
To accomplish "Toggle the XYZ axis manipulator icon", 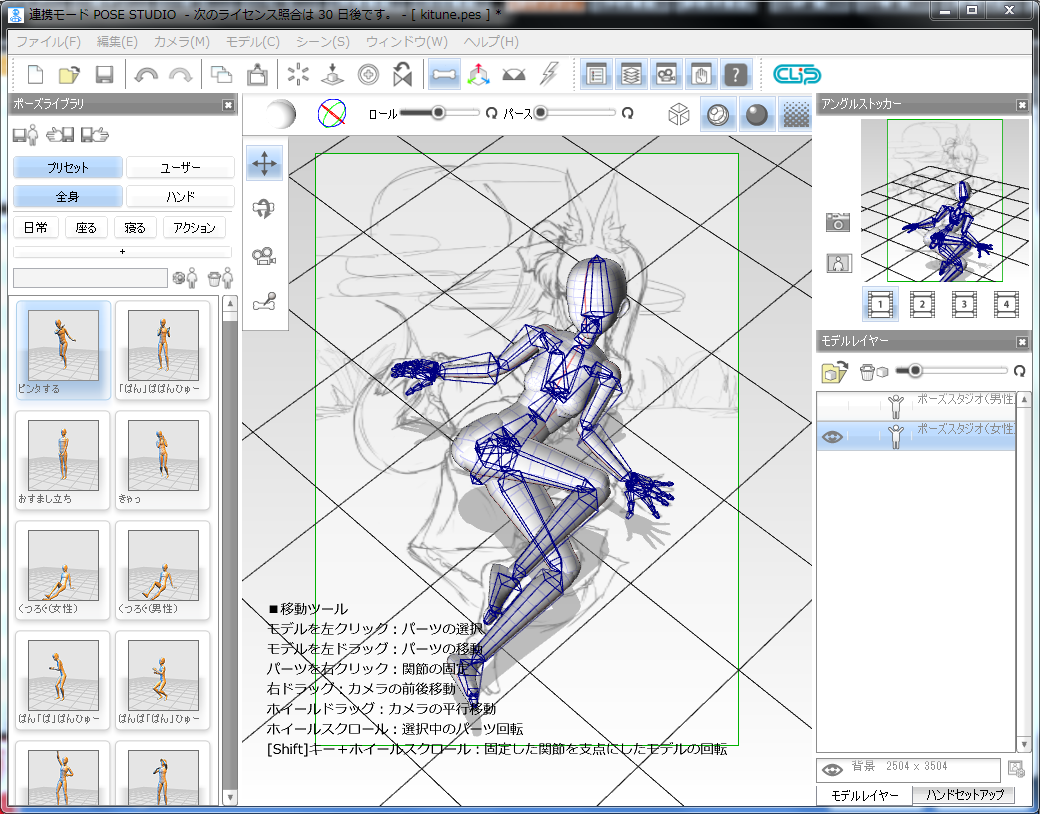I will (478, 74).
